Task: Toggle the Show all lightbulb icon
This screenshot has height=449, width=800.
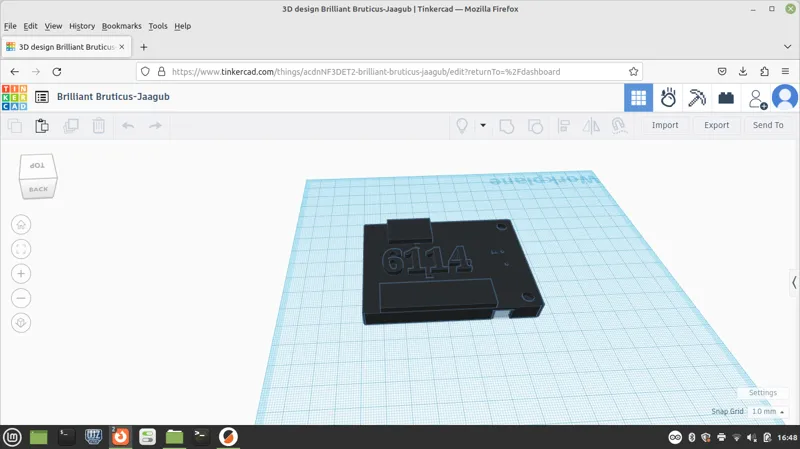Action: tap(462, 126)
